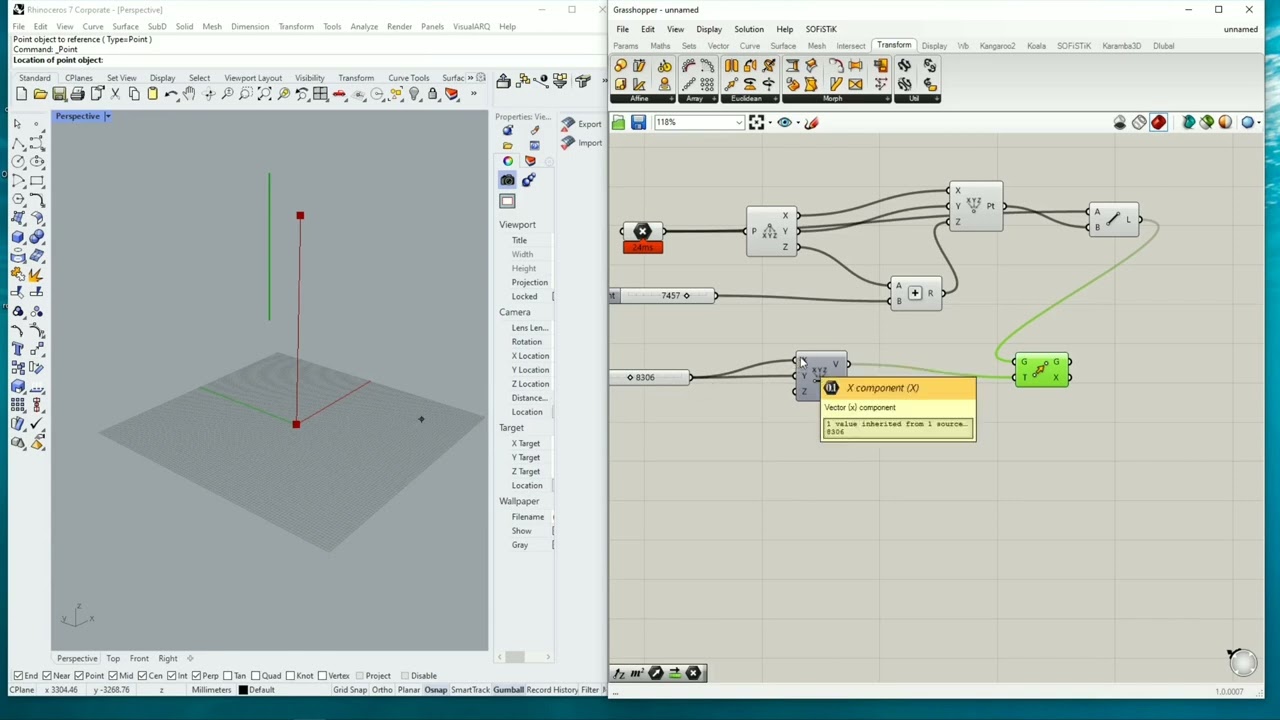The height and width of the screenshot is (720, 1280).
Task: Click the Grasshopper save disk icon
Action: click(638, 122)
